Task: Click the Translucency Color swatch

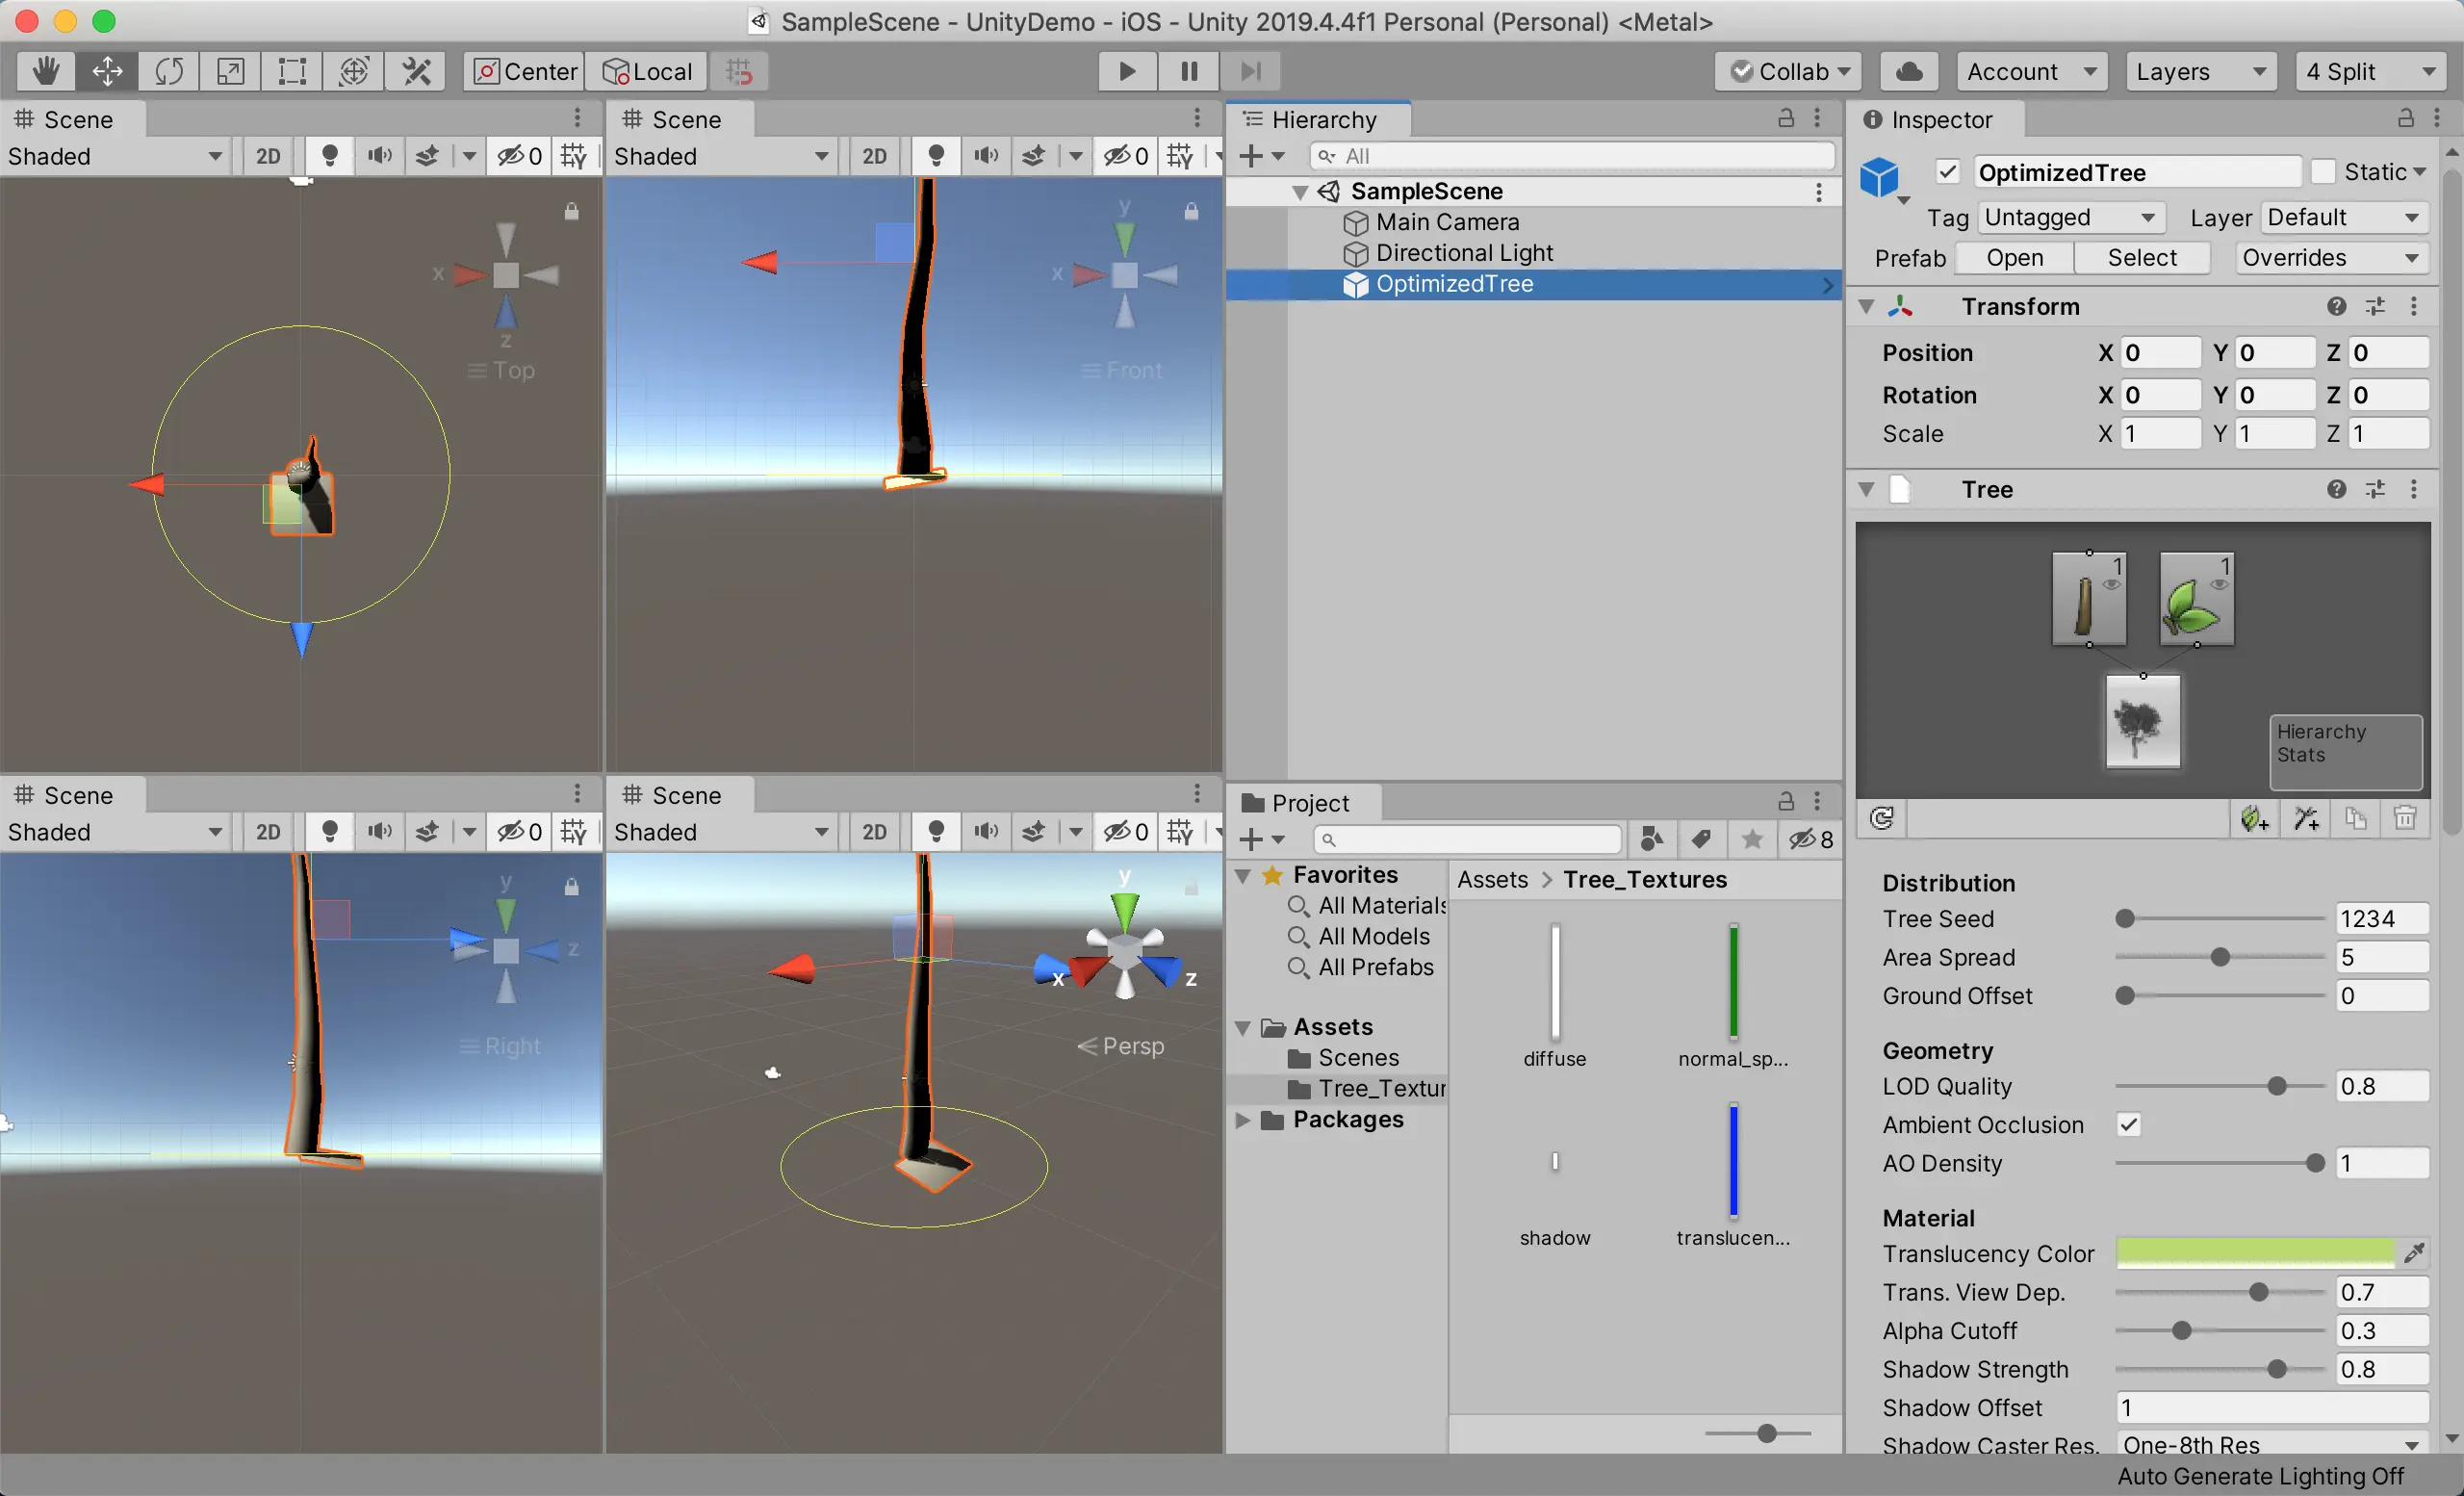Action: tap(2254, 1253)
